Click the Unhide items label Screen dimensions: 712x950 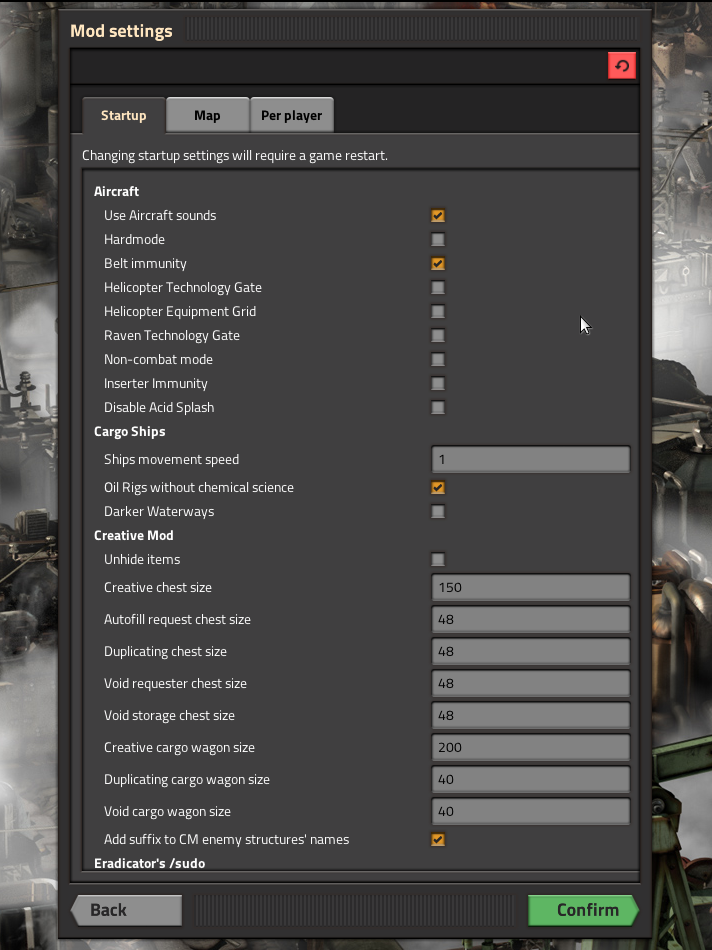tap(142, 559)
